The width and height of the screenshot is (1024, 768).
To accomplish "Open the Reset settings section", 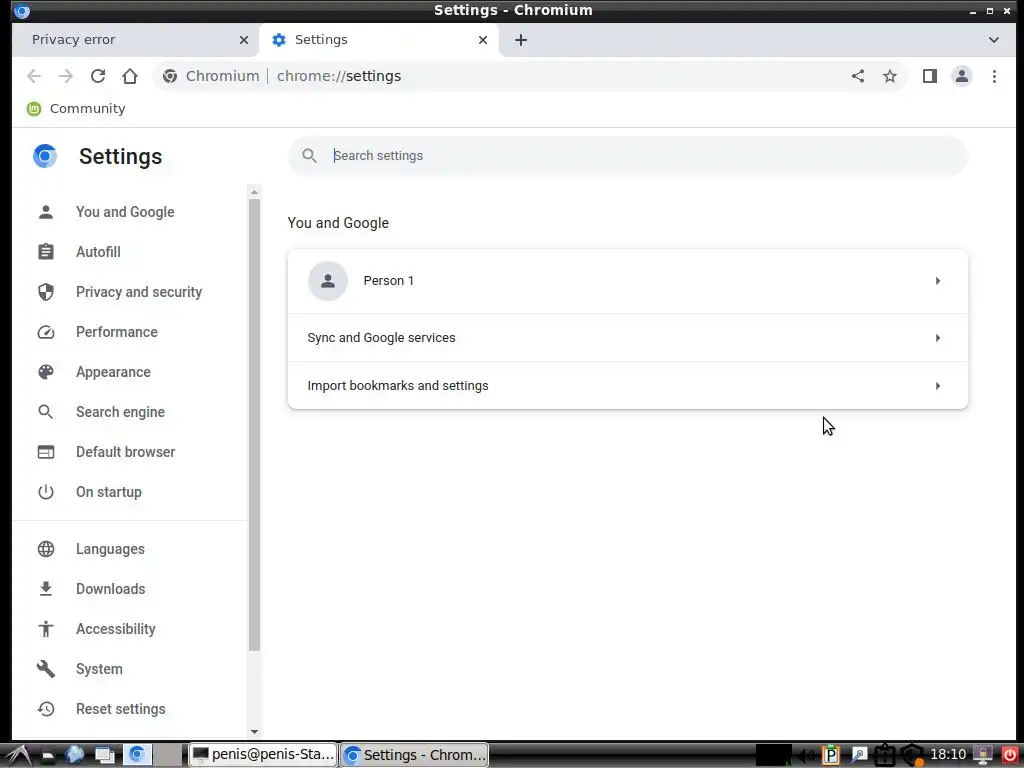I will [120, 709].
